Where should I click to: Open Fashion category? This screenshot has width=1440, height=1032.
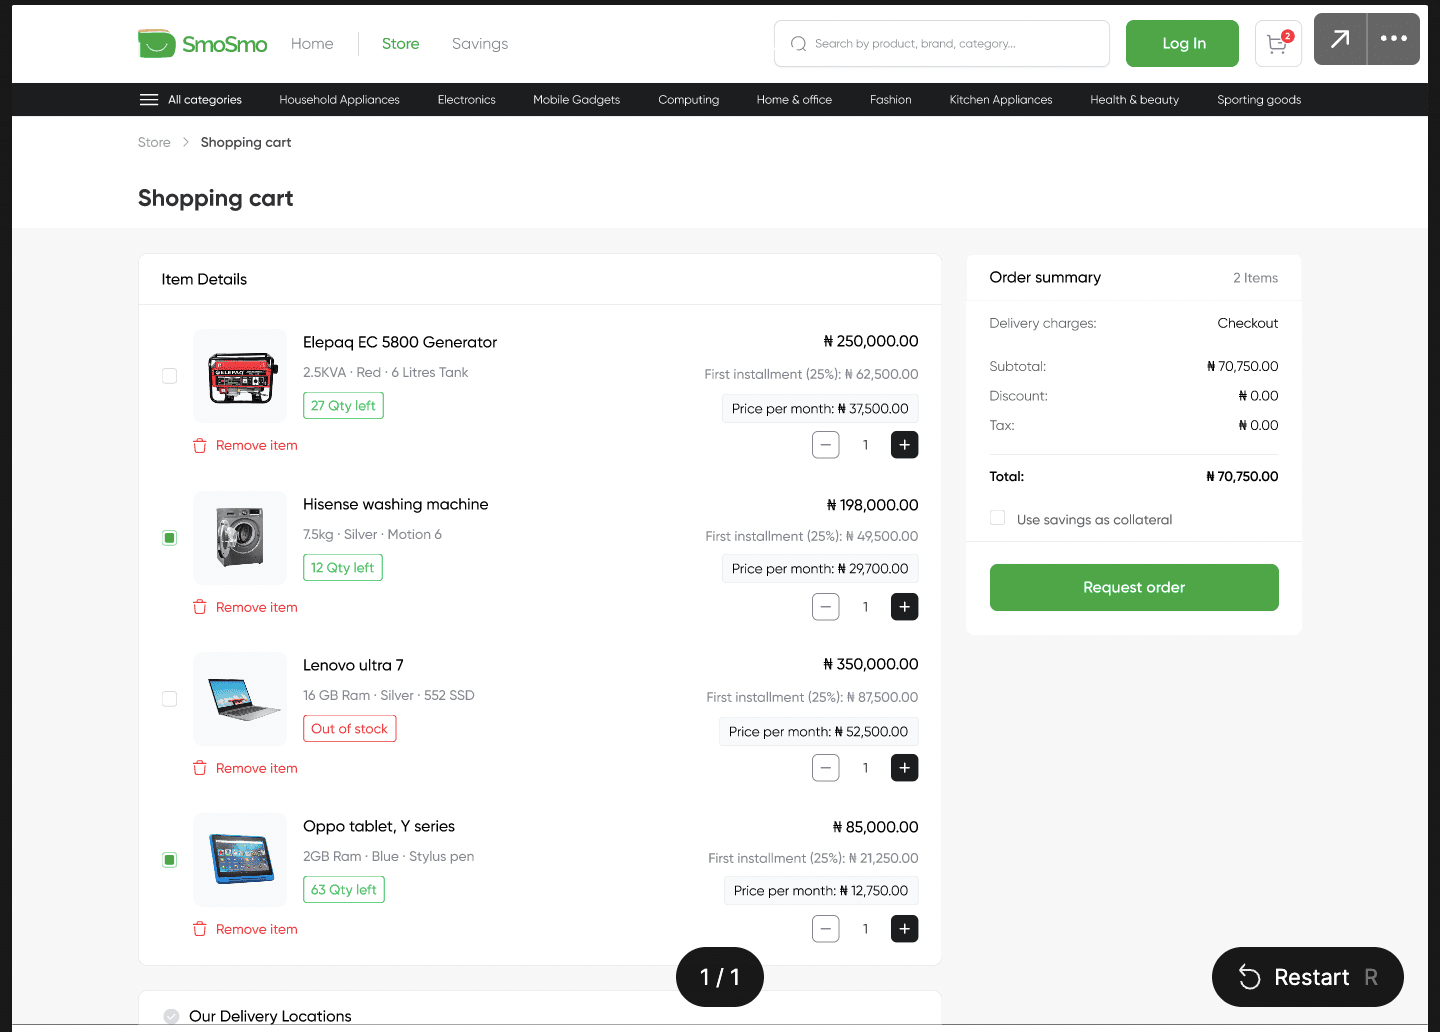pyautogui.click(x=891, y=100)
